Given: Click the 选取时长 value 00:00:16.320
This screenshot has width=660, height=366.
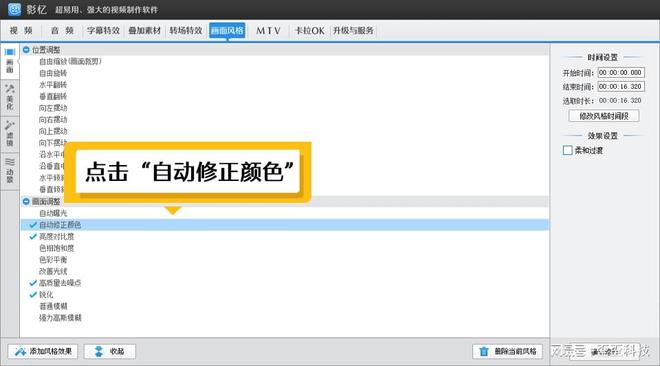Looking at the screenshot, I should coord(620,101).
